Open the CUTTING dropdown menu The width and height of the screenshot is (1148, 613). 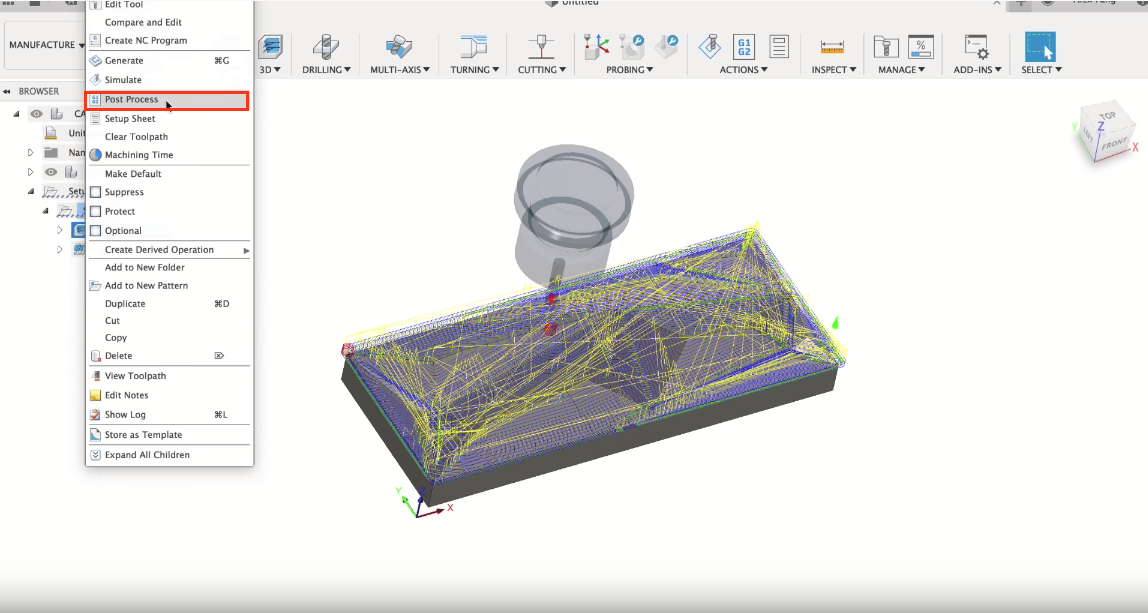(x=542, y=70)
